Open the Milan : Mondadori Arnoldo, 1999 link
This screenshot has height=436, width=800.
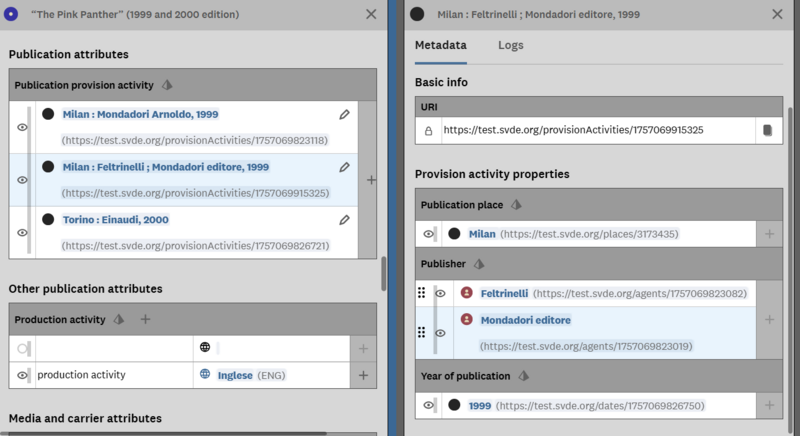140,115
